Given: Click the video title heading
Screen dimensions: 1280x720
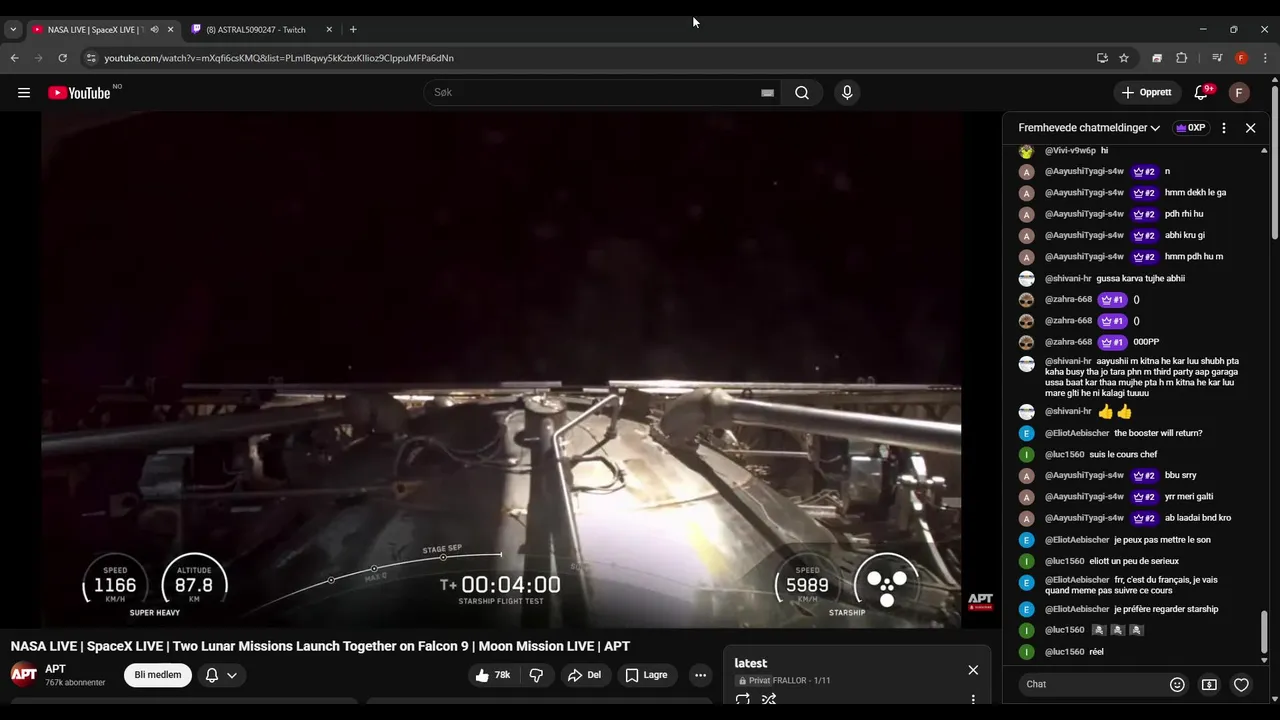Looking at the screenshot, I should point(320,646).
